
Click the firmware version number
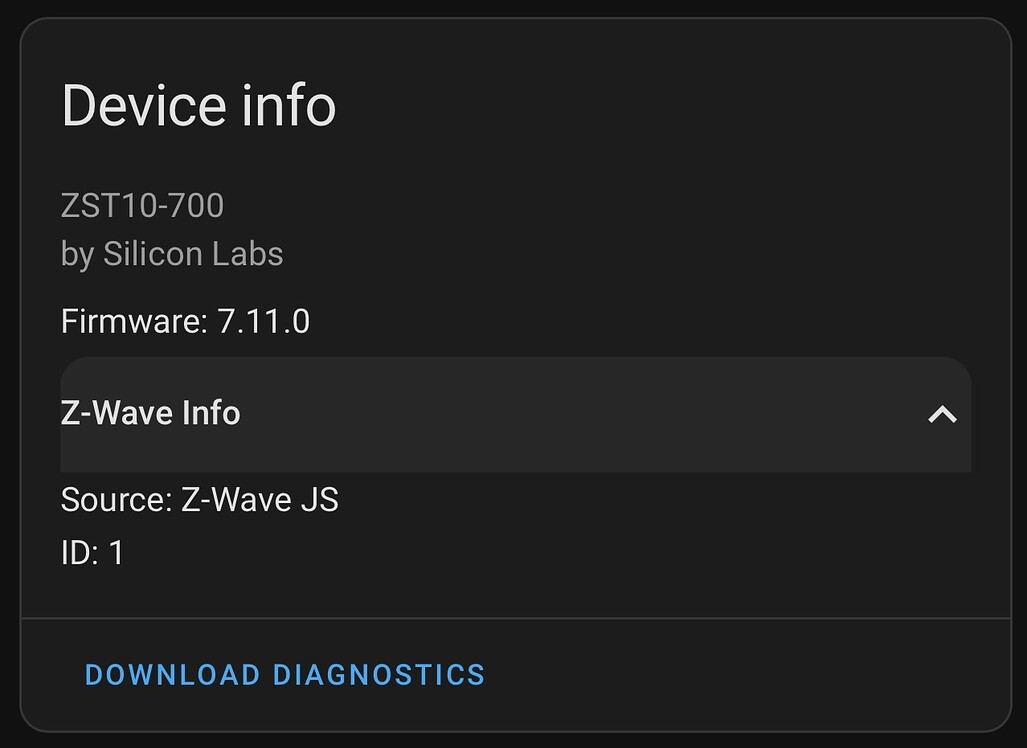[x=265, y=321]
